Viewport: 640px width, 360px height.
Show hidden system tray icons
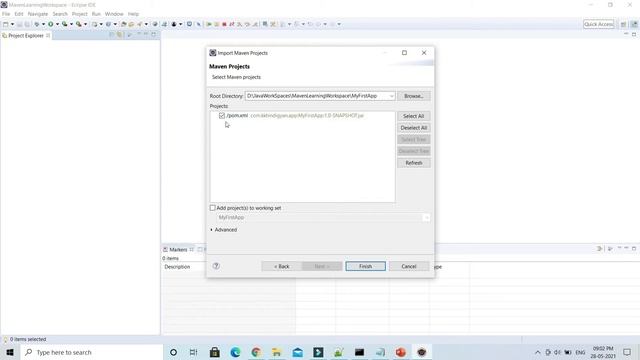pos(538,352)
